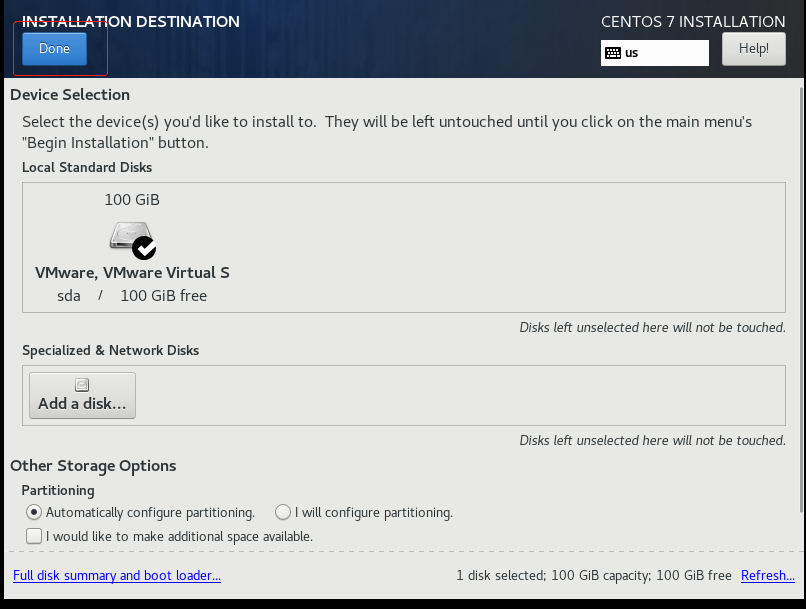The width and height of the screenshot is (806, 609).
Task: Click the 'sda / 100 GiB free' text
Action: (x=132, y=296)
